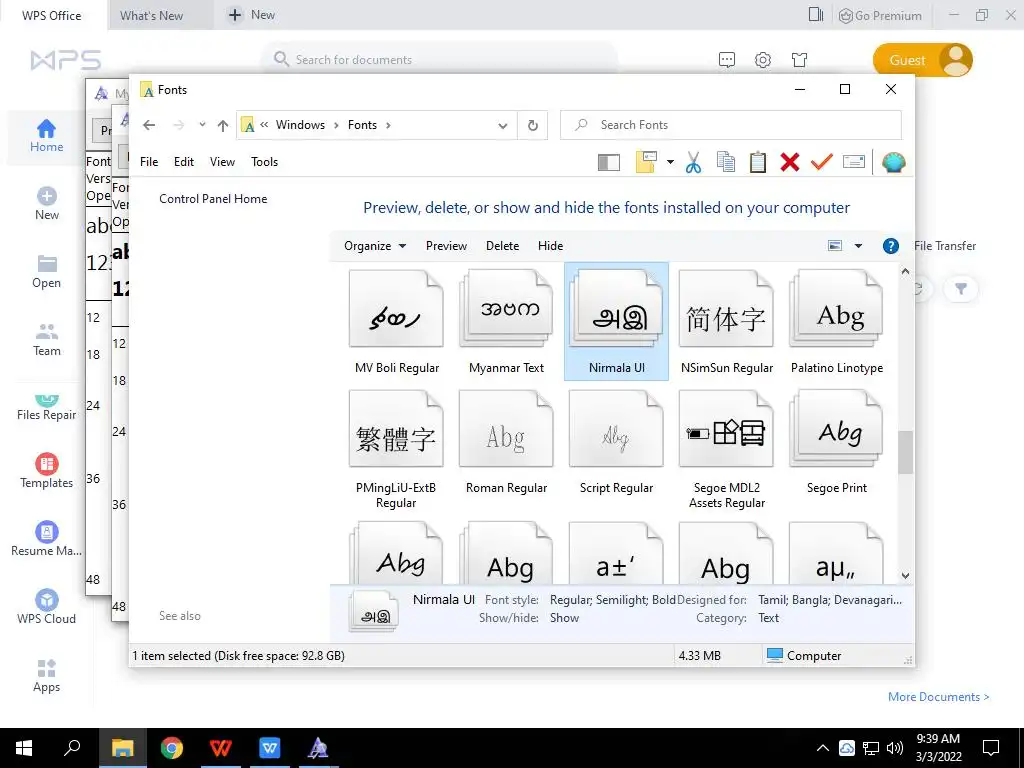Expand the address bar history dropdown

tap(503, 125)
